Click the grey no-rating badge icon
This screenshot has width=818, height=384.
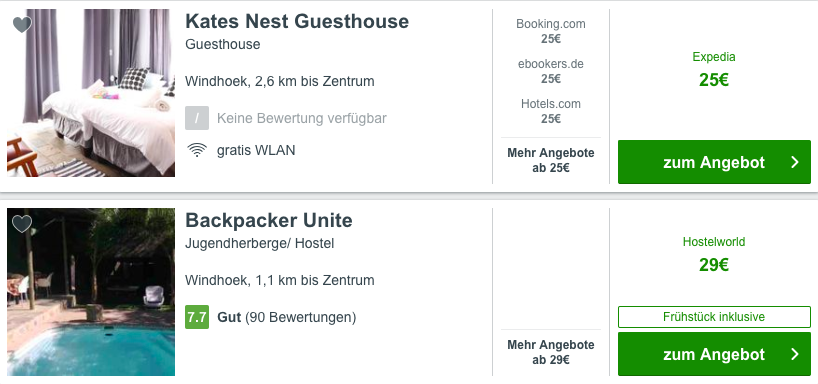[x=197, y=118]
